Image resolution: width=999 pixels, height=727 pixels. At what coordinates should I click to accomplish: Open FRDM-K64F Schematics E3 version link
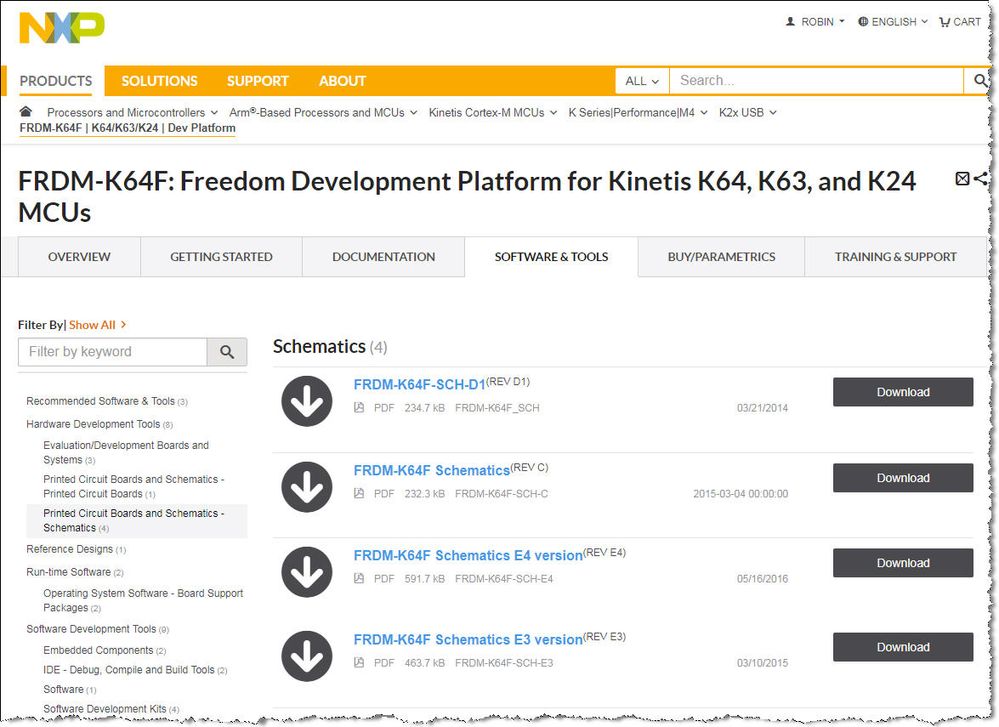(468, 640)
